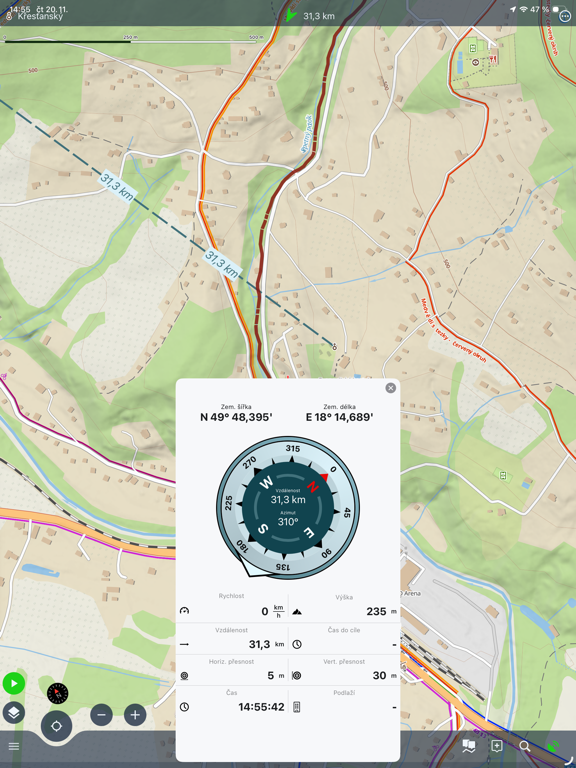Tap the restaurant POI icon on map
This screenshot has width=576, height=768.
(x=493, y=59)
